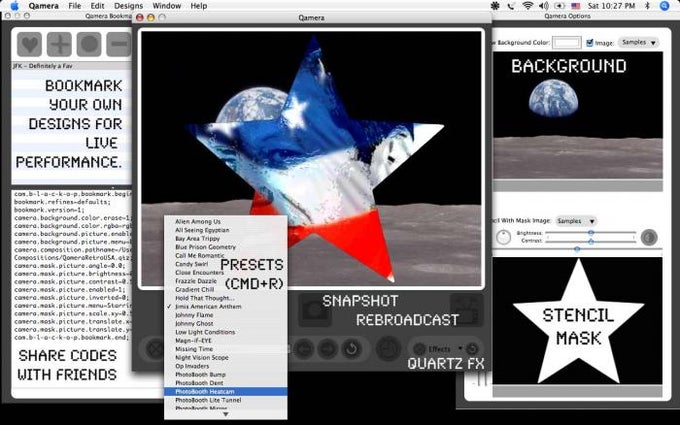Screen dimensions: 680x425
Task: Click the menu bar clock 'Sat 10:27 PM'
Action: pos(611,6)
